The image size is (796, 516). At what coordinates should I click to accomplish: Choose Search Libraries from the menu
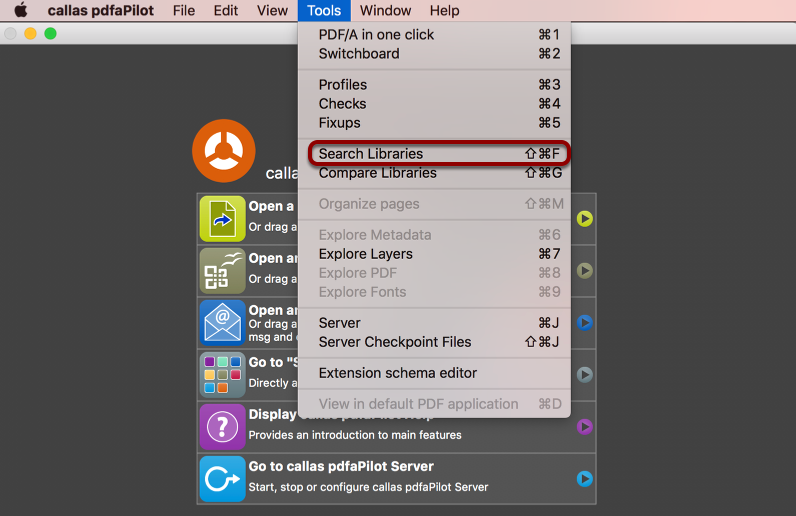point(435,153)
